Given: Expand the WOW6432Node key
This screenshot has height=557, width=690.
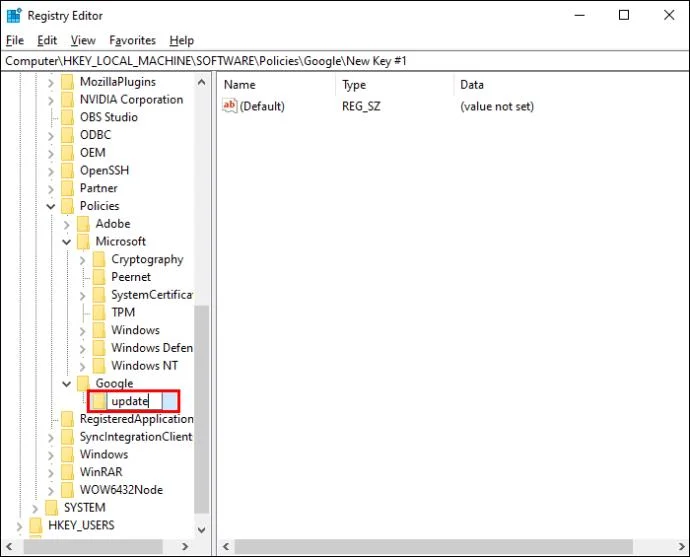Looking at the screenshot, I should click(x=51, y=491).
